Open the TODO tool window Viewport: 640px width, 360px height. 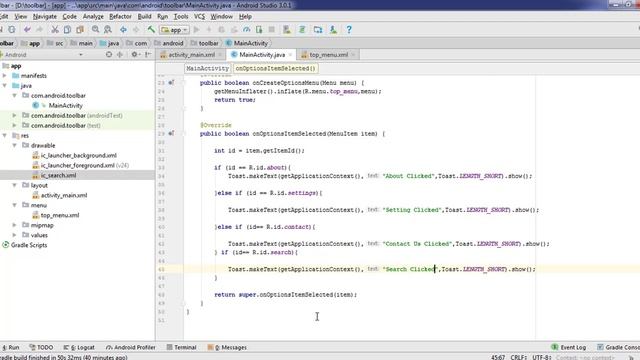[x=41, y=347]
